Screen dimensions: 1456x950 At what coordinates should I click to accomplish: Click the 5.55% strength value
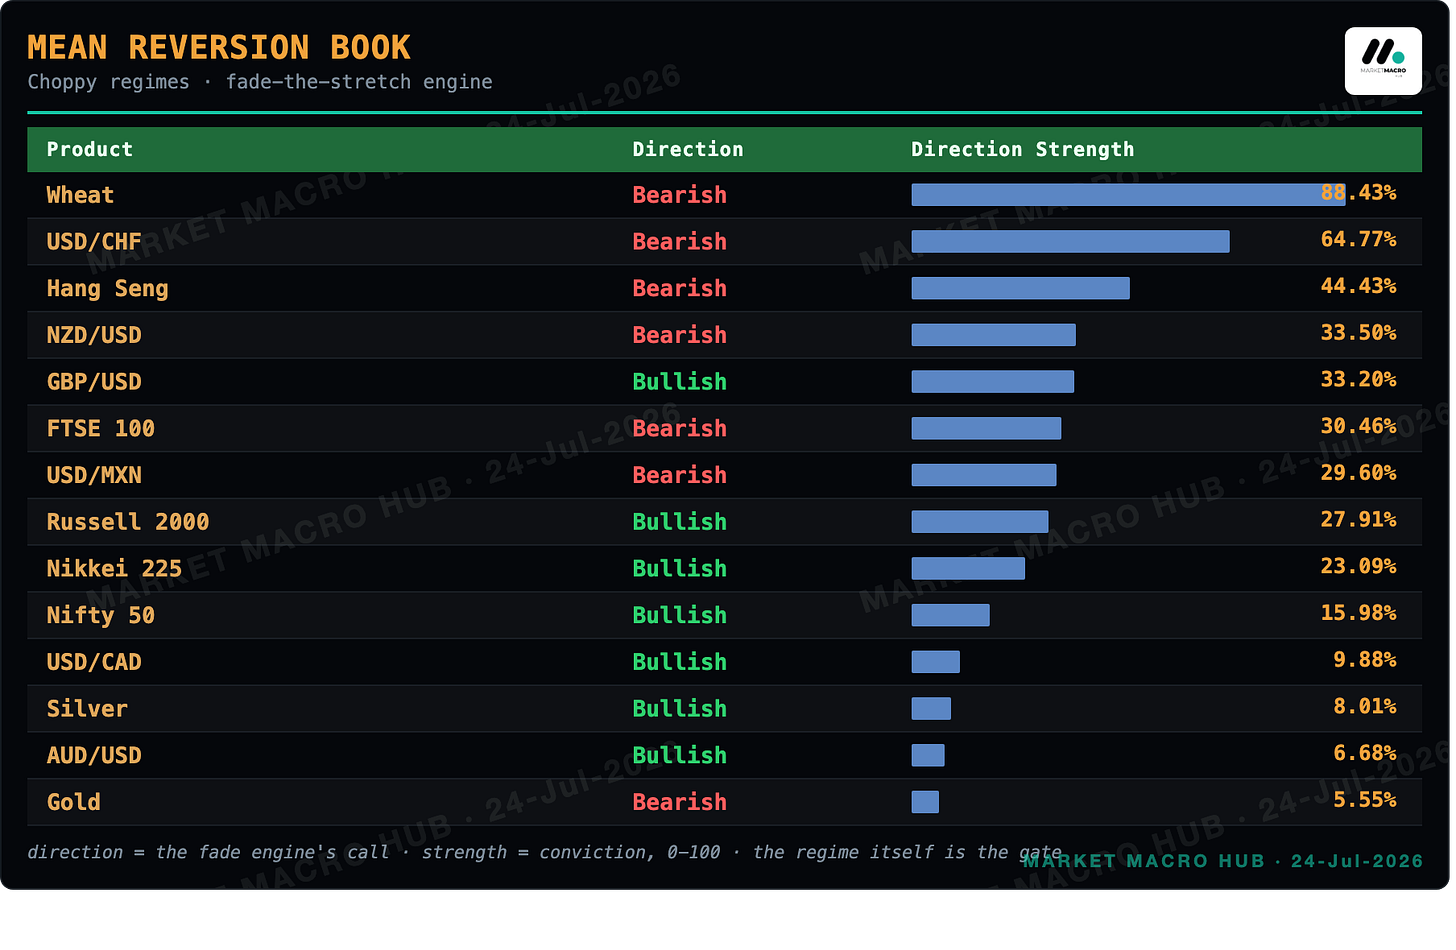click(1365, 800)
